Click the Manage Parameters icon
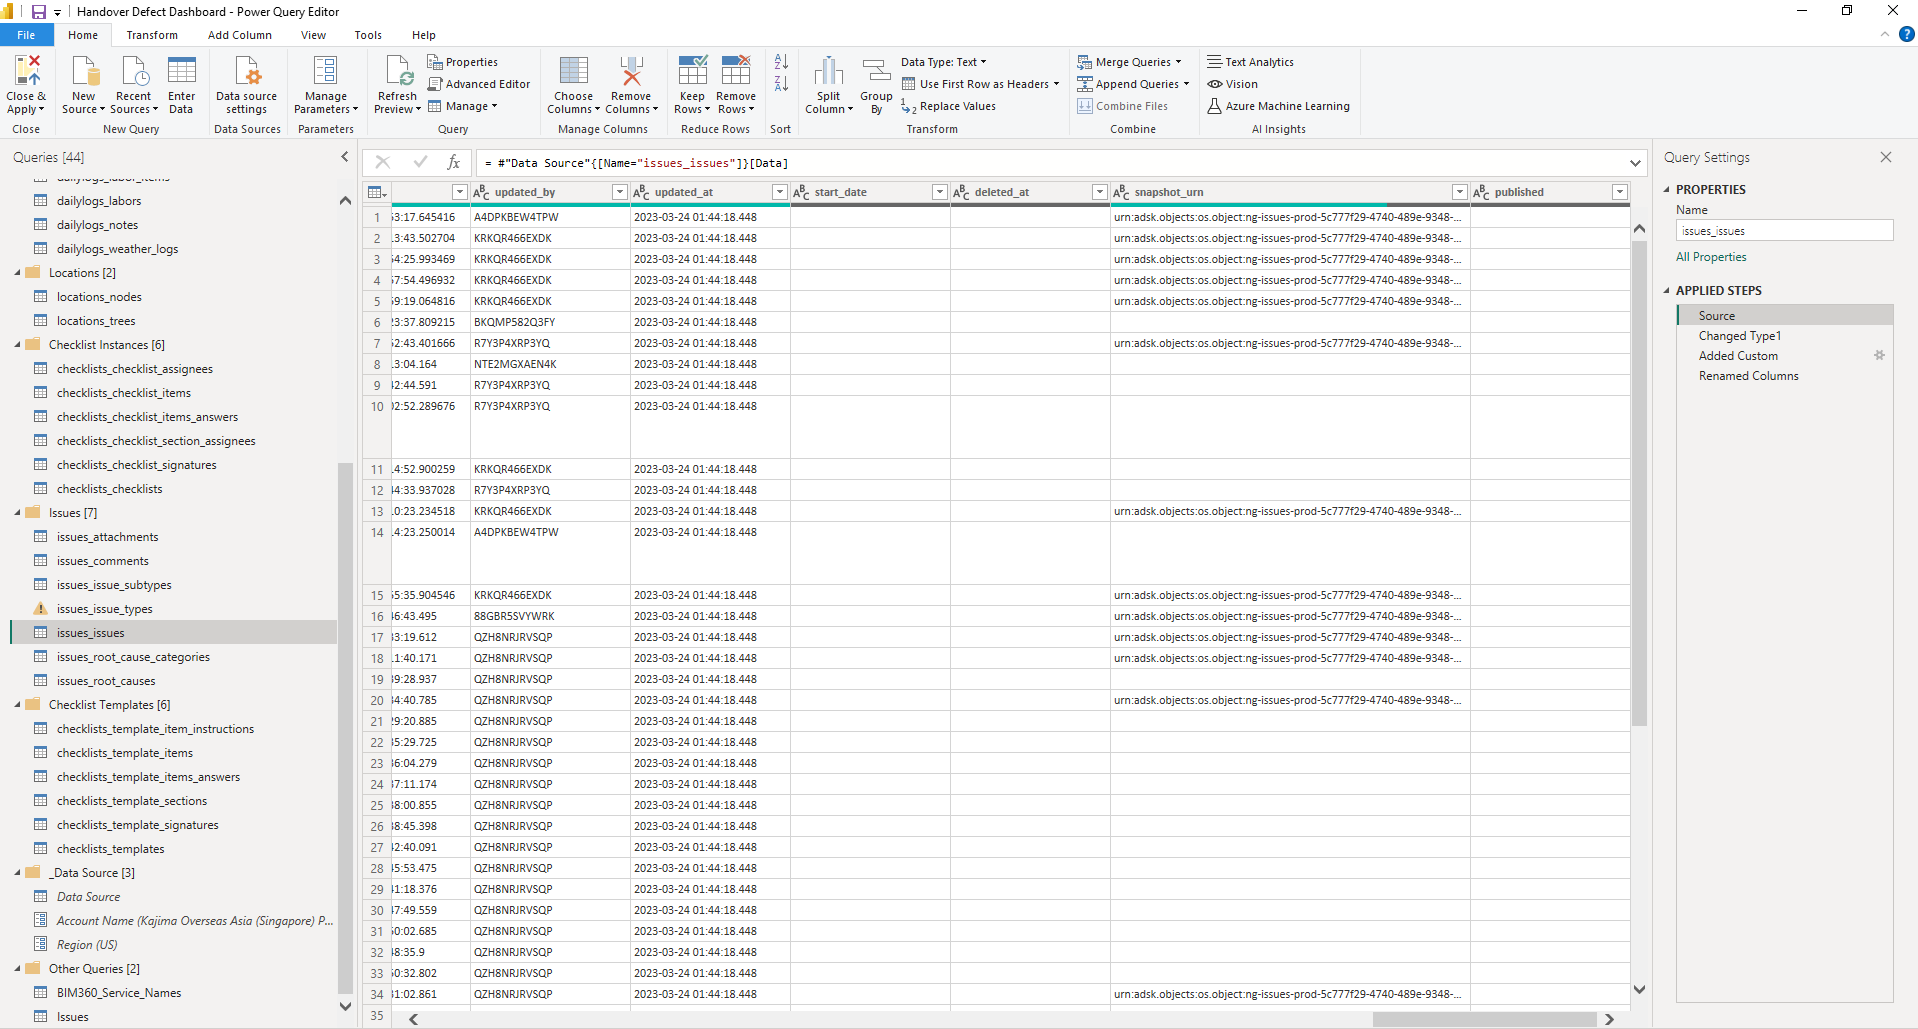Viewport: 1918px width, 1029px height. (325, 72)
